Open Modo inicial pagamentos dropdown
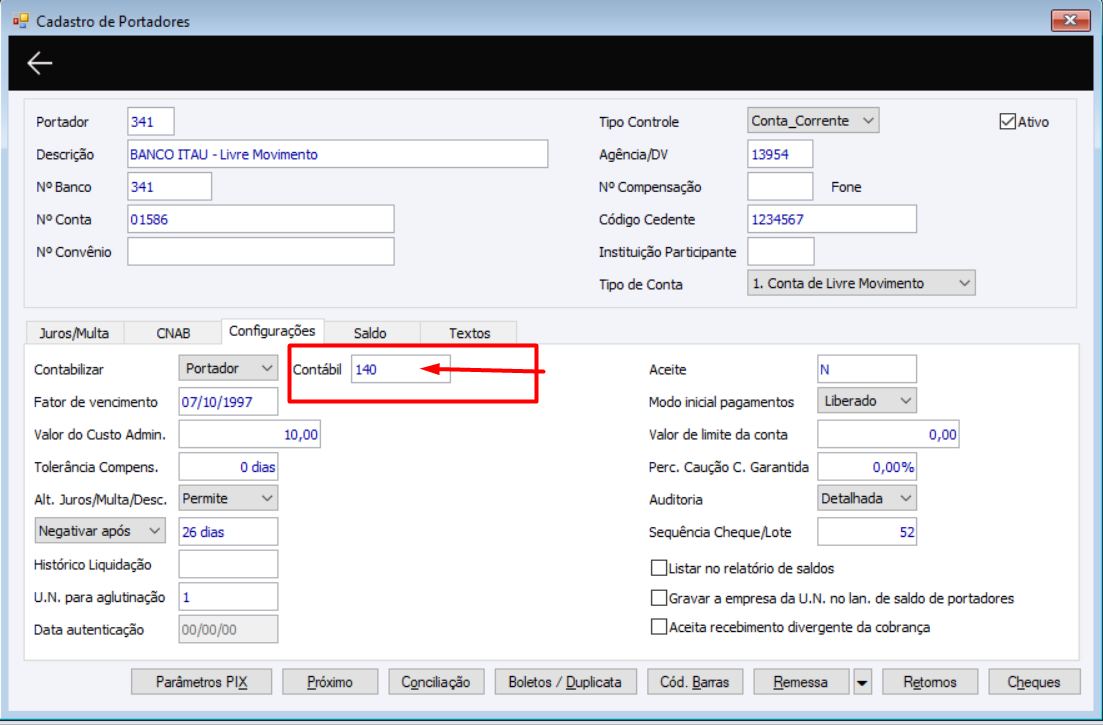The width and height of the screenshot is (1103, 725). pyautogui.click(x=867, y=401)
